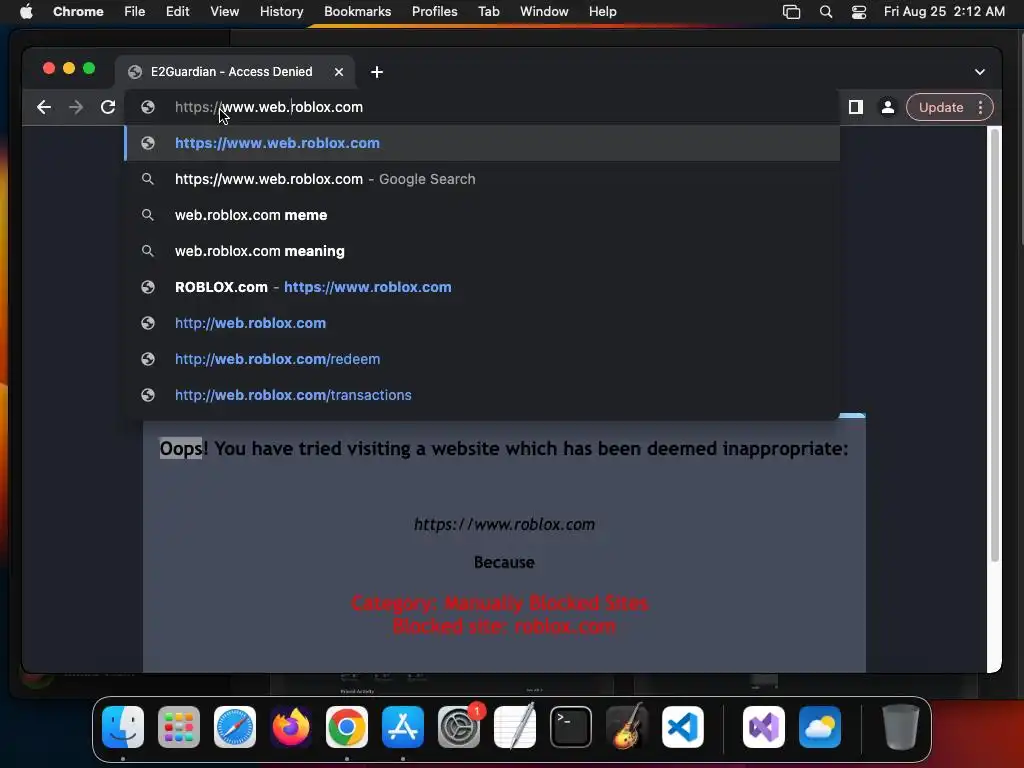Select ROBLOX.com https://www.roblox.com suggestion
Viewport: 1024px width, 768px height.
click(482, 287)
